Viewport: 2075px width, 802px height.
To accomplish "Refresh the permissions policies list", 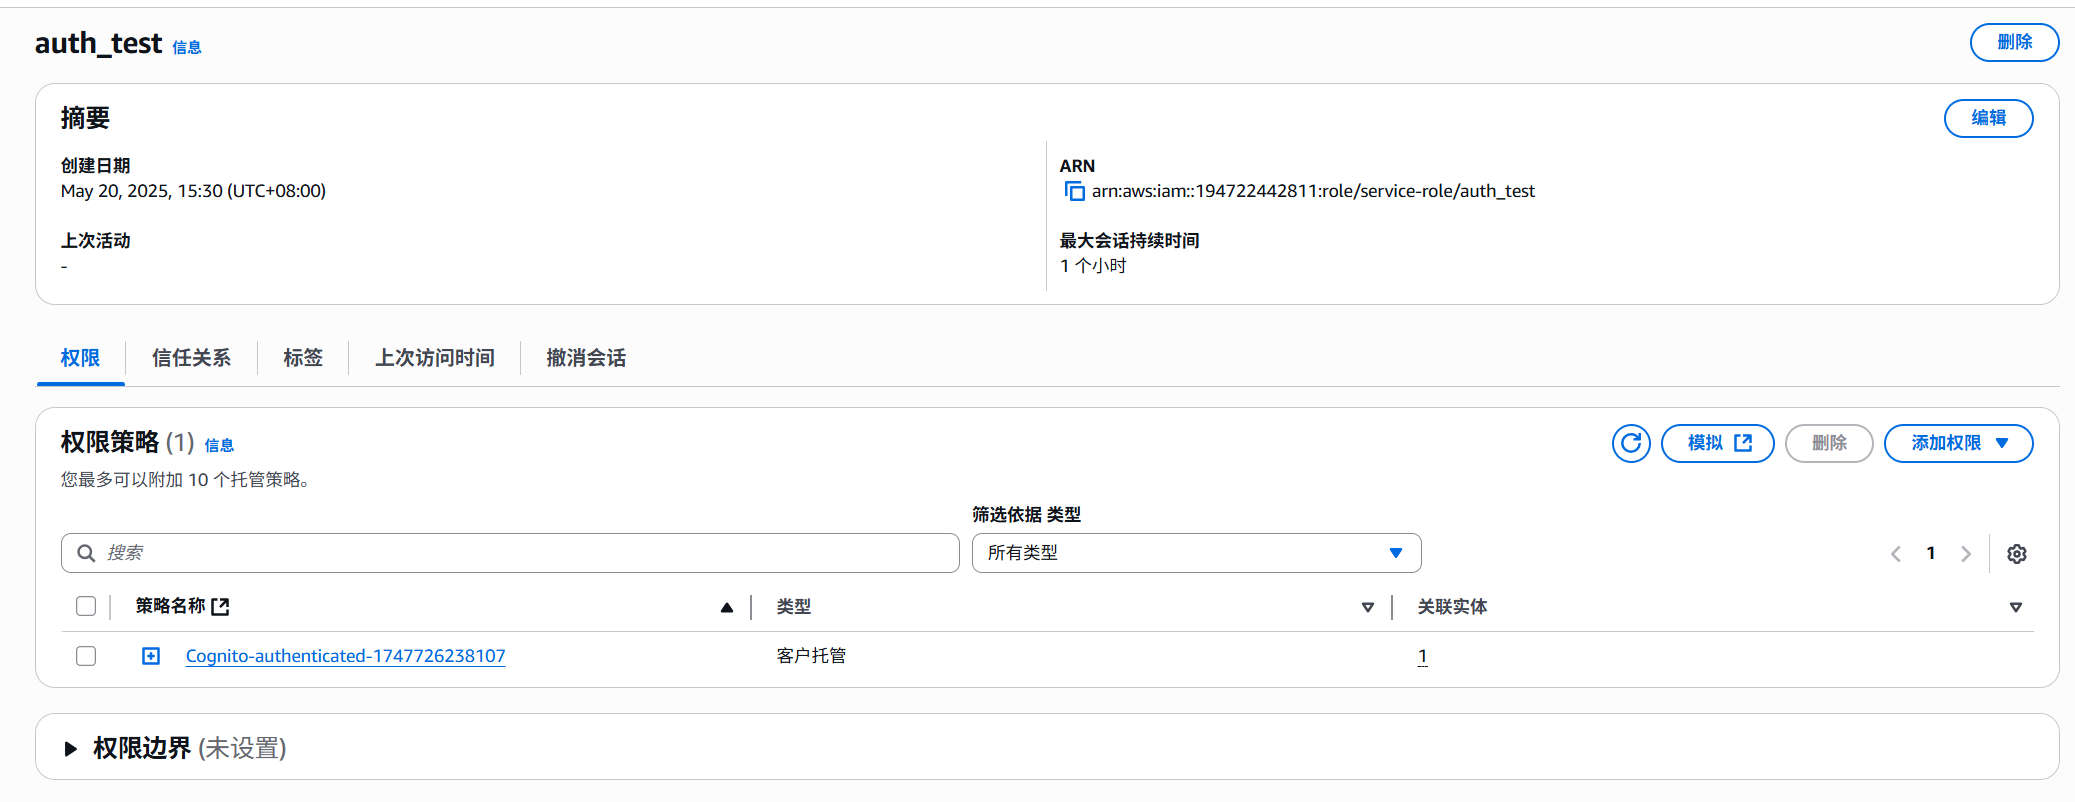I will coord(1631,443).
